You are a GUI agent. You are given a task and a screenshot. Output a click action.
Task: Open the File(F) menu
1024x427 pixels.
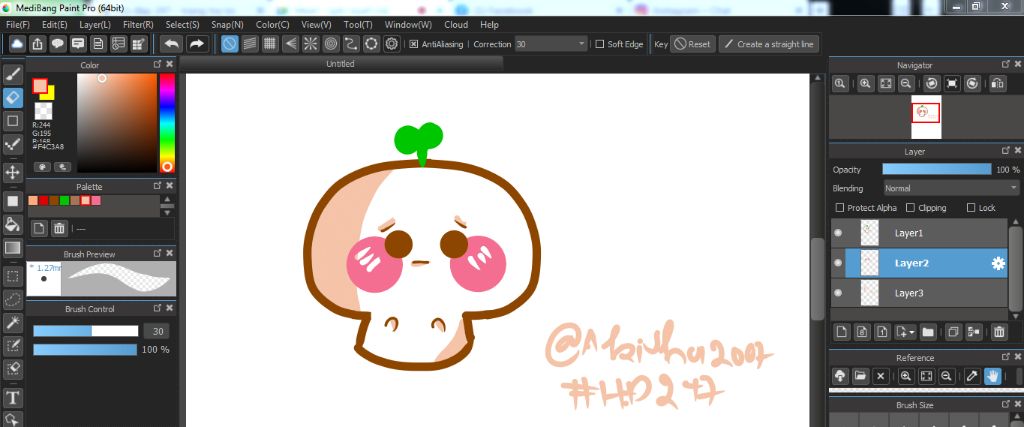pos(18,25)
